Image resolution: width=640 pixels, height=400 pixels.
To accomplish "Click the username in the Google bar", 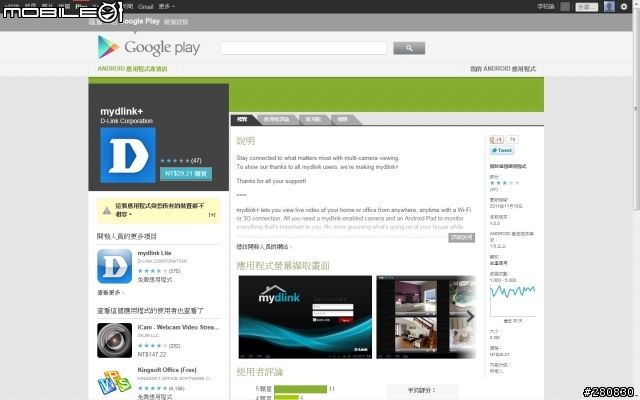I will tap(545, 7).
